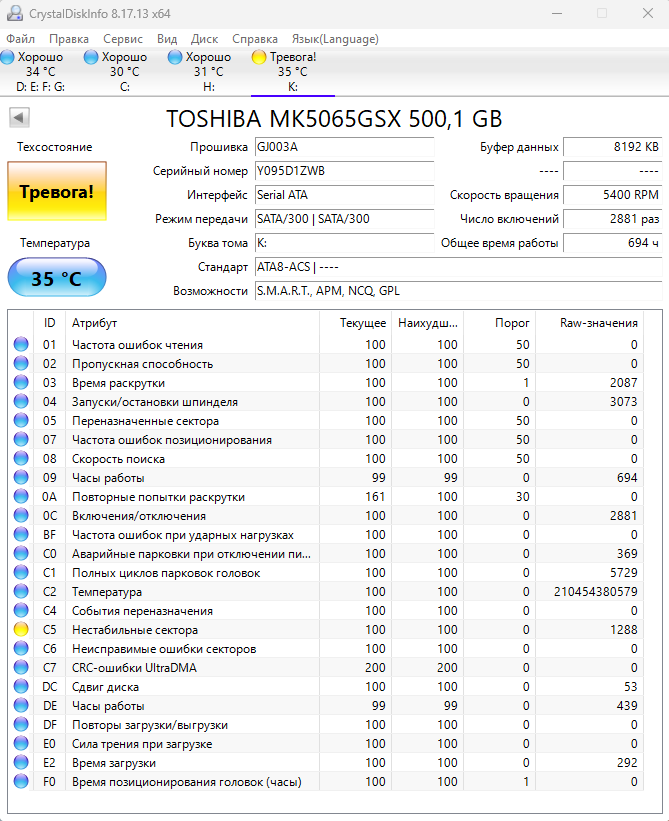
Task: Click raw value 210454380579
Action: click(x=596, y=592)
